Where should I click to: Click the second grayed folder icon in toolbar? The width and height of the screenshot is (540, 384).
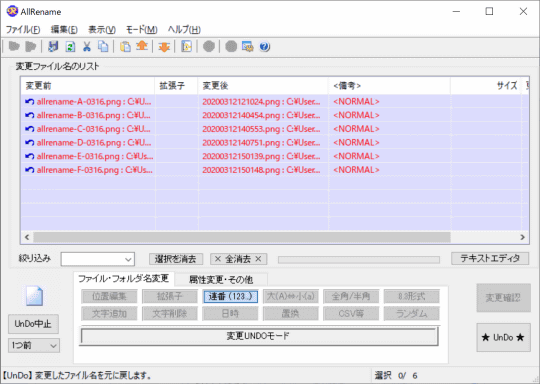[x=31, y=46]
